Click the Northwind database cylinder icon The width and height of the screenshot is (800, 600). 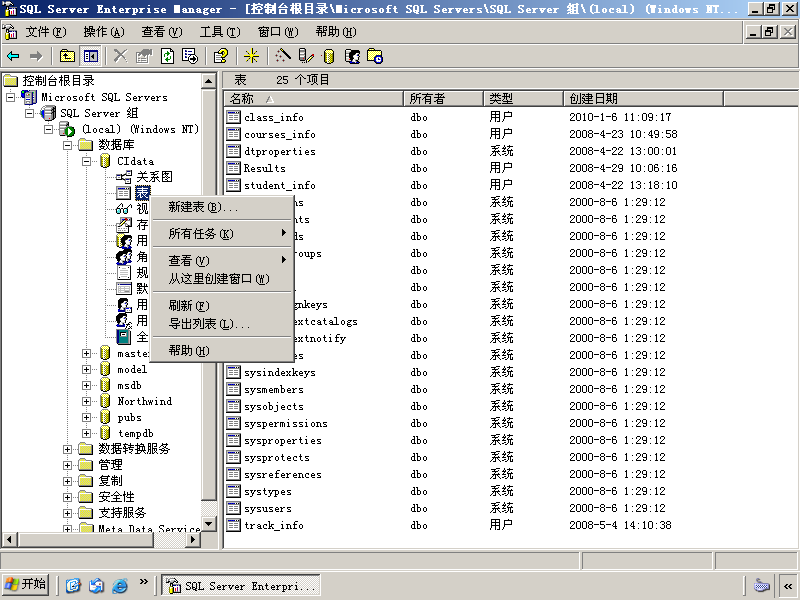tap(105, 401)
